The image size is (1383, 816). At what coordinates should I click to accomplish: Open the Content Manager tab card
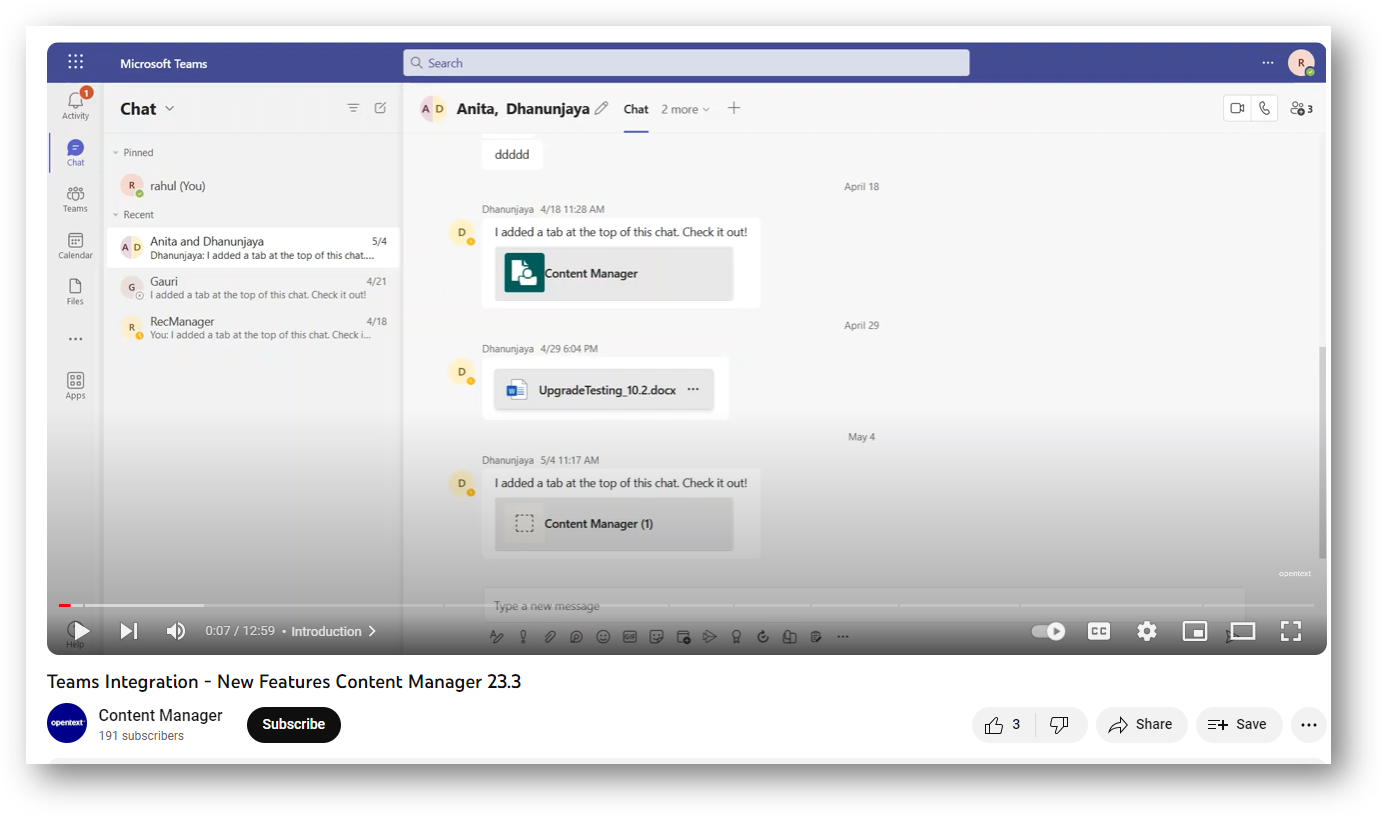pyautogui.click(x=614, y=273)
